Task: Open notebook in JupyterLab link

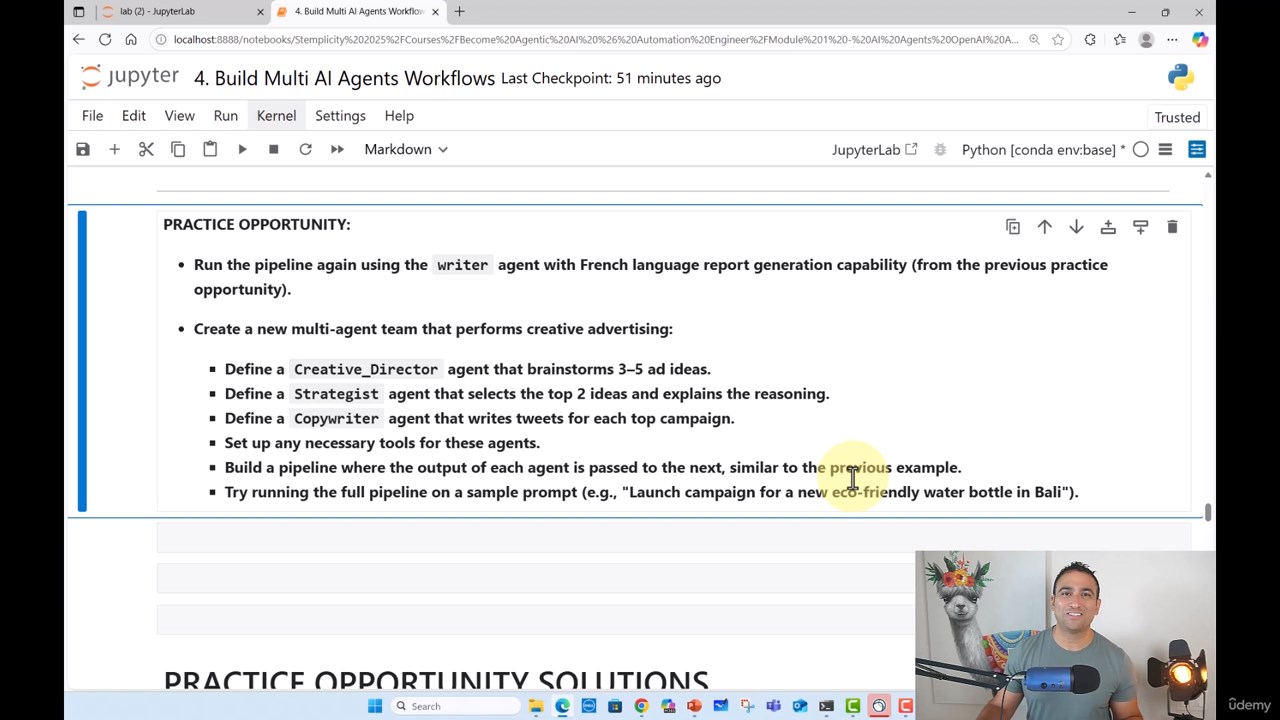Action: click(x=875, y=149)
